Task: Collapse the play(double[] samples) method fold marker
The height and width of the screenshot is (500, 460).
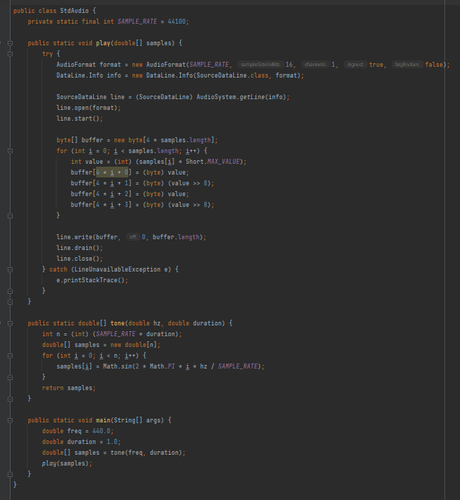Action: pyautogui.click(x=10, y=43)
